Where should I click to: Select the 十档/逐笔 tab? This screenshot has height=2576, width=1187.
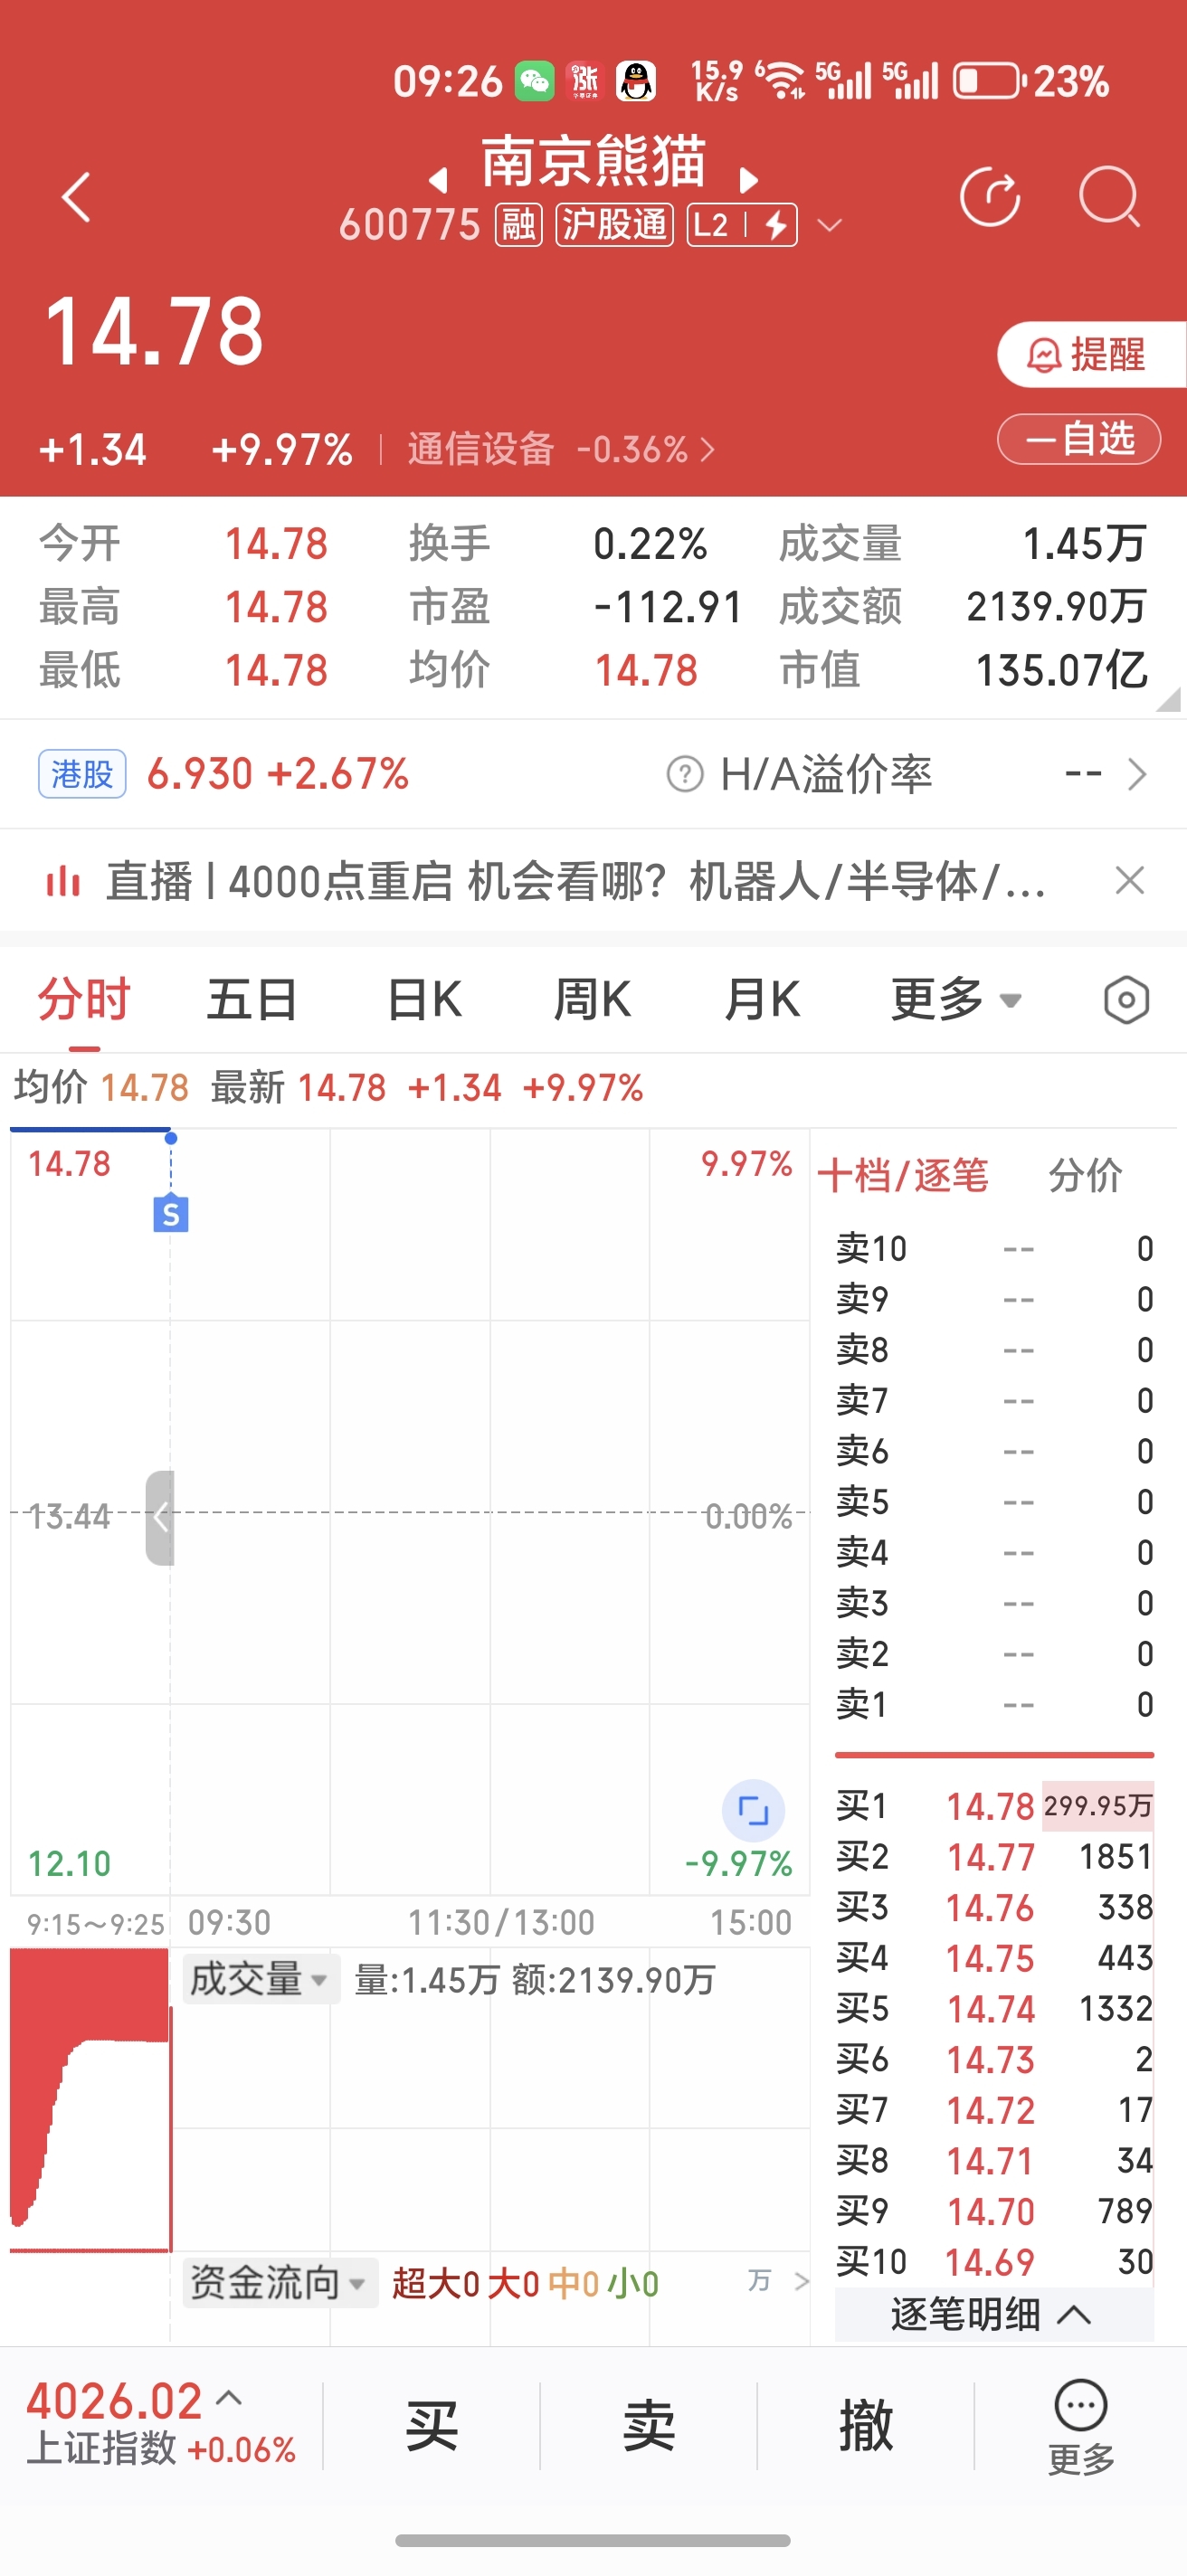pos(903,1175)
